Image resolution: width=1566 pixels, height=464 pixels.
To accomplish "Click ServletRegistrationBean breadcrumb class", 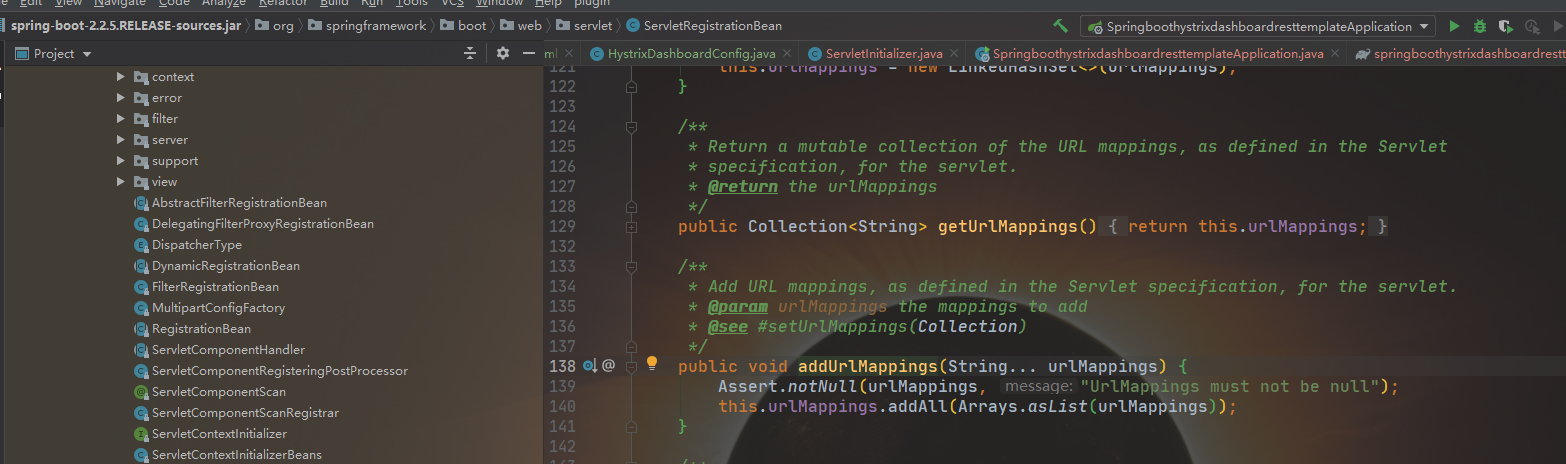I will tap(704, 26).
